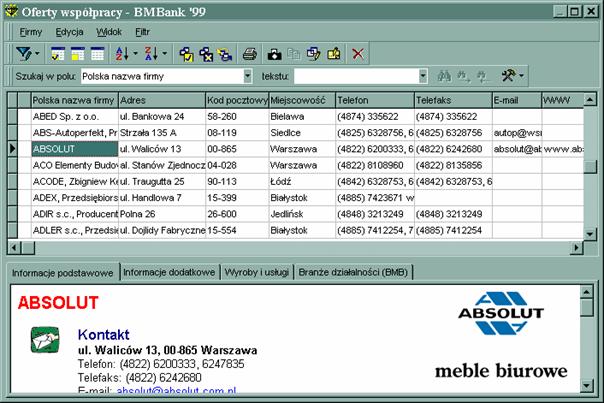Image resolution: width=604 pixels, height=403 pixels.
Task: Click the absolut@absolut.com.pl email link
Action: (x=176, y=390)
